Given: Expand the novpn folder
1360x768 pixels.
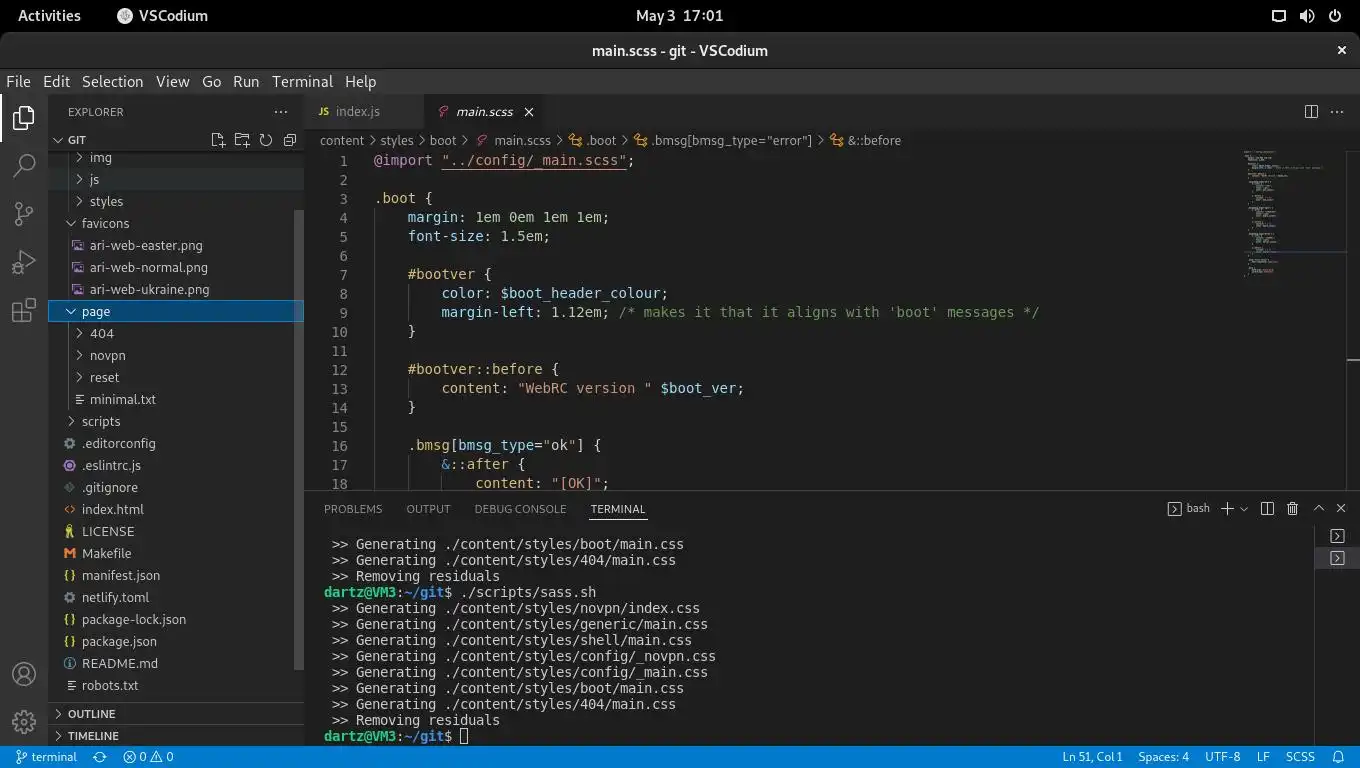Looking at the screenshot, I should point(176,355).
